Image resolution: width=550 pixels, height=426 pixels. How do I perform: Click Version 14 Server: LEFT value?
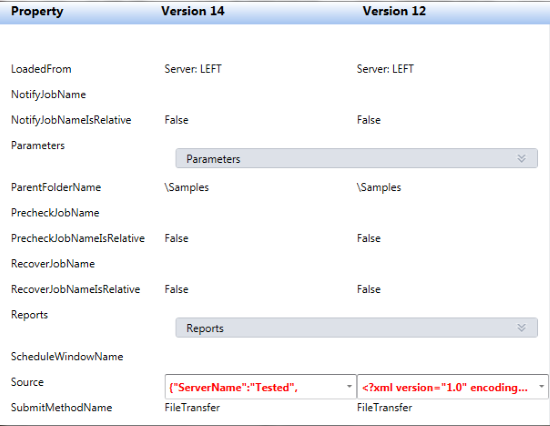point(193,69)
